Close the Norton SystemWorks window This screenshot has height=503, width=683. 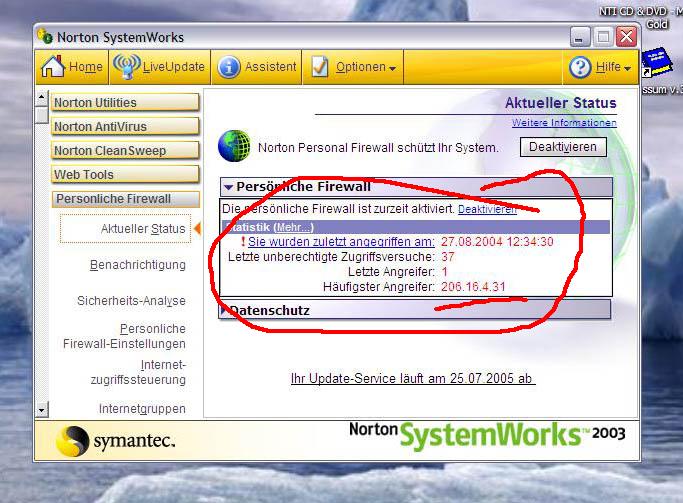[626, 37]
